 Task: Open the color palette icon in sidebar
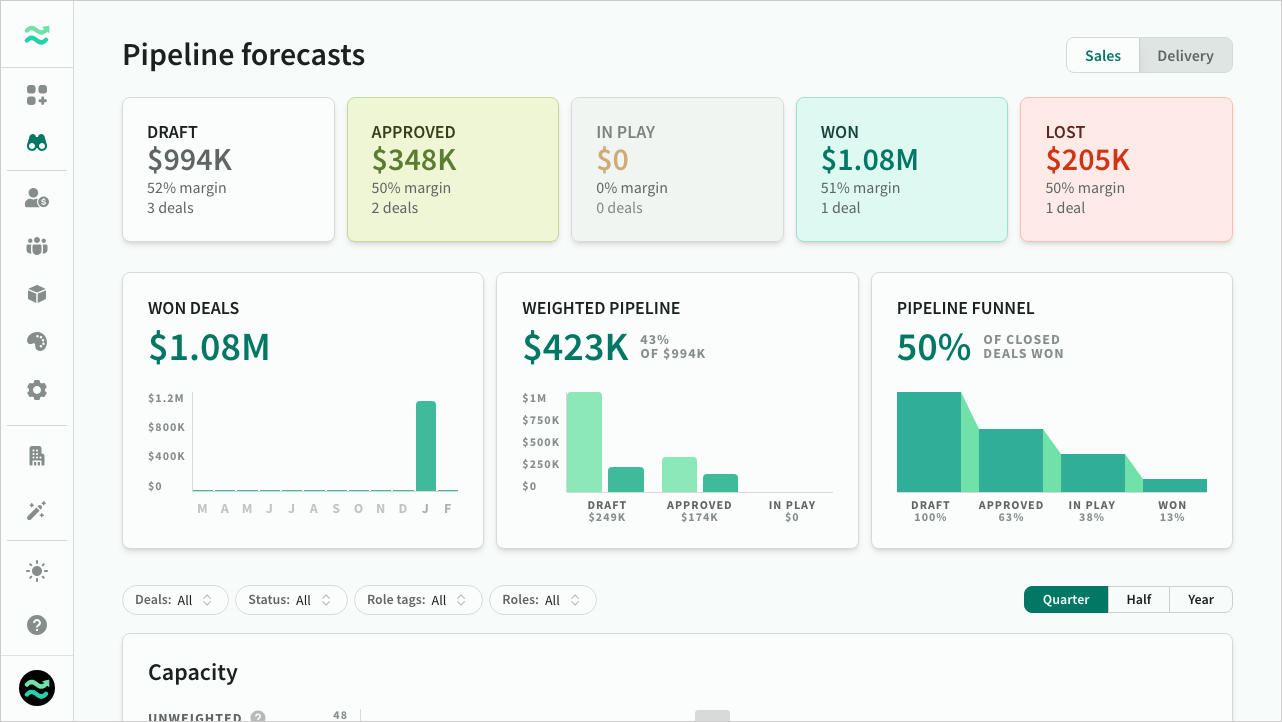[x=37, y=342]
